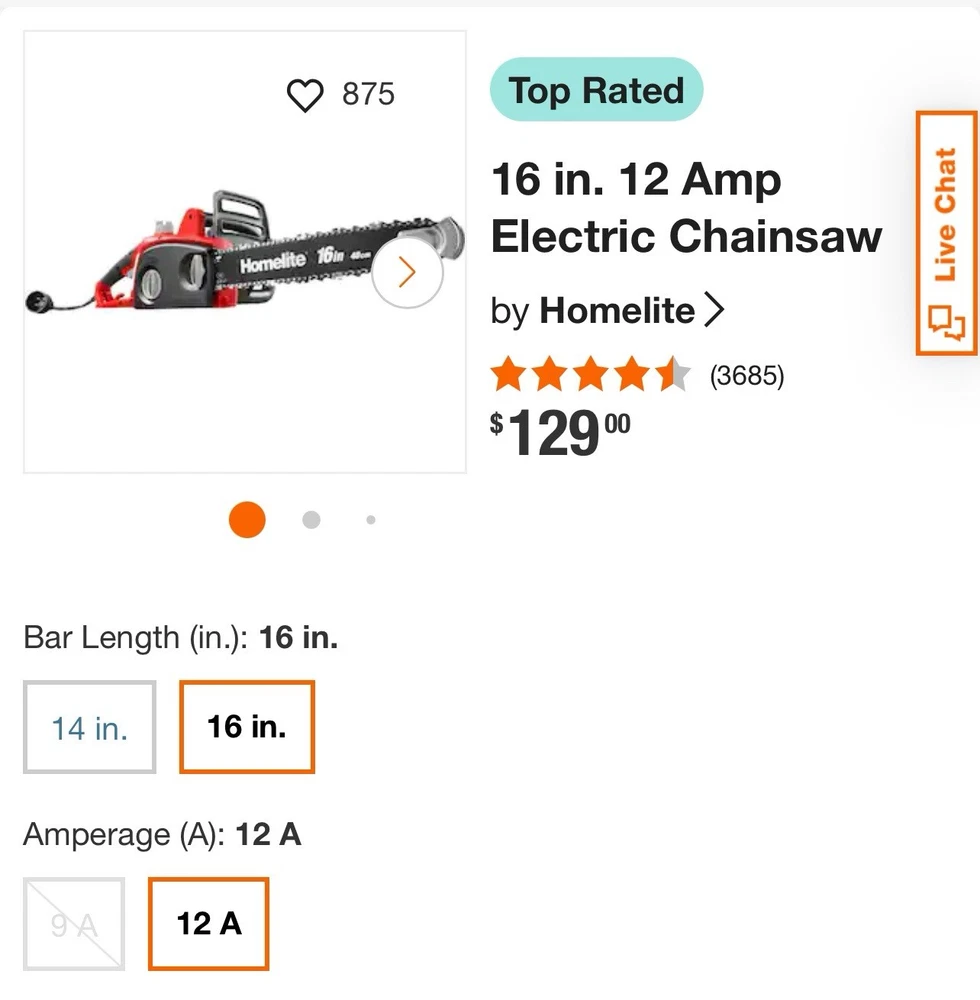Click the Top Rated badge

point(596,91)
